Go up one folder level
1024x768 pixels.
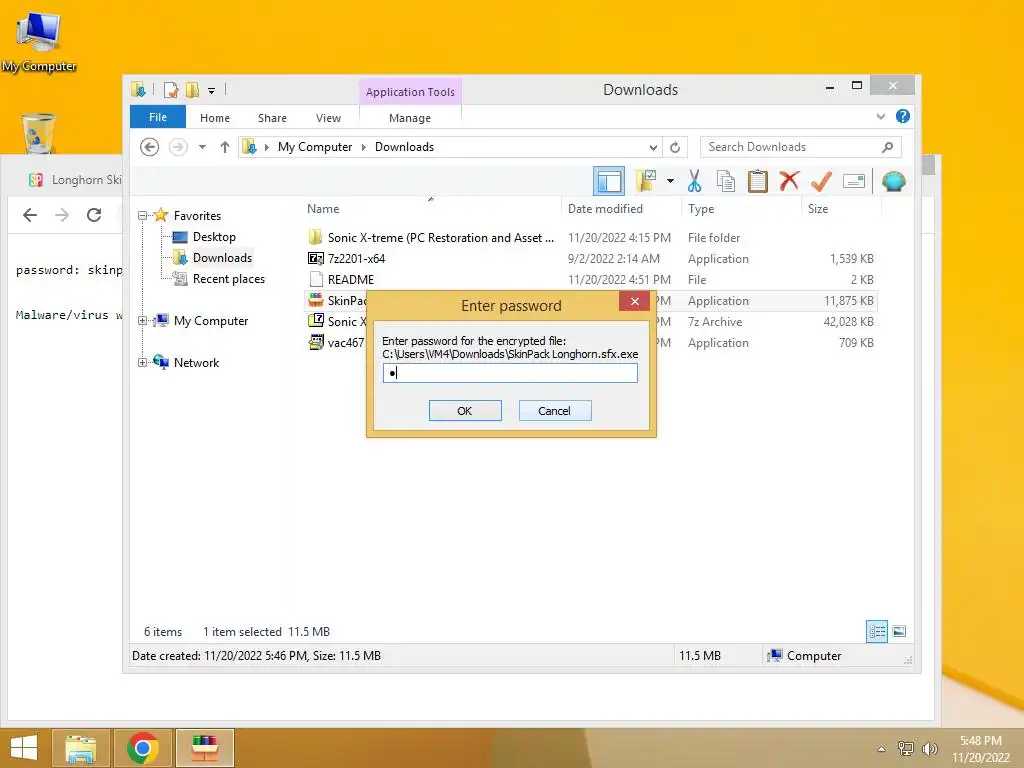[x=225, y=147]
